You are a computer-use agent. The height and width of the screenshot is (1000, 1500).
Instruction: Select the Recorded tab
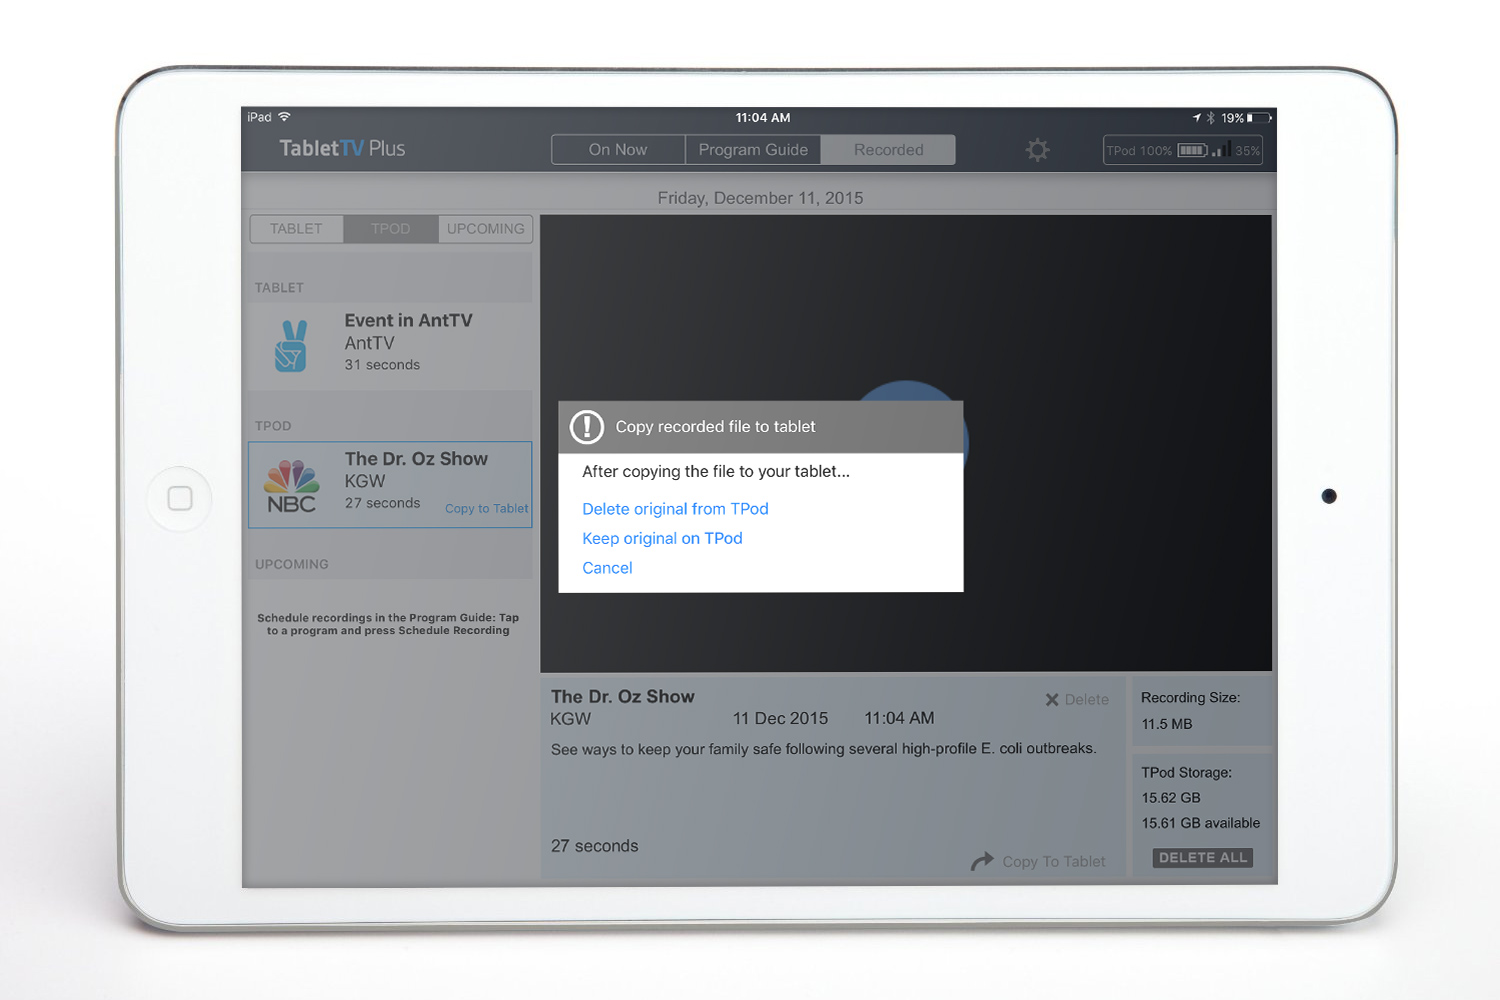point(888,150)
